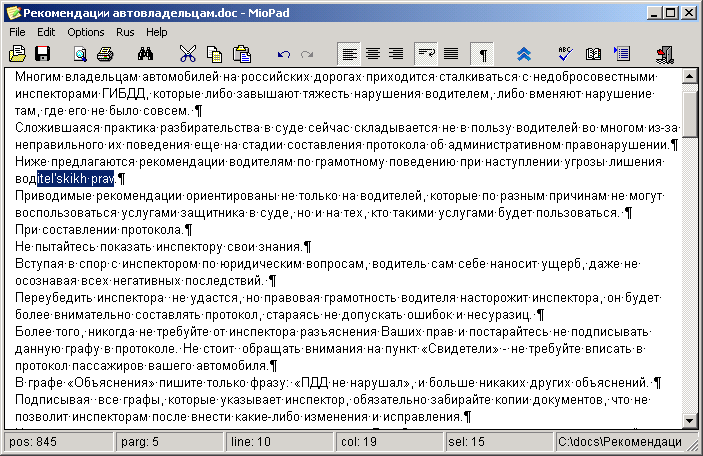Viewport: 703px width, 456px height.
Task: Open print preview with magnifier page icon
Action: coord(80,54)
